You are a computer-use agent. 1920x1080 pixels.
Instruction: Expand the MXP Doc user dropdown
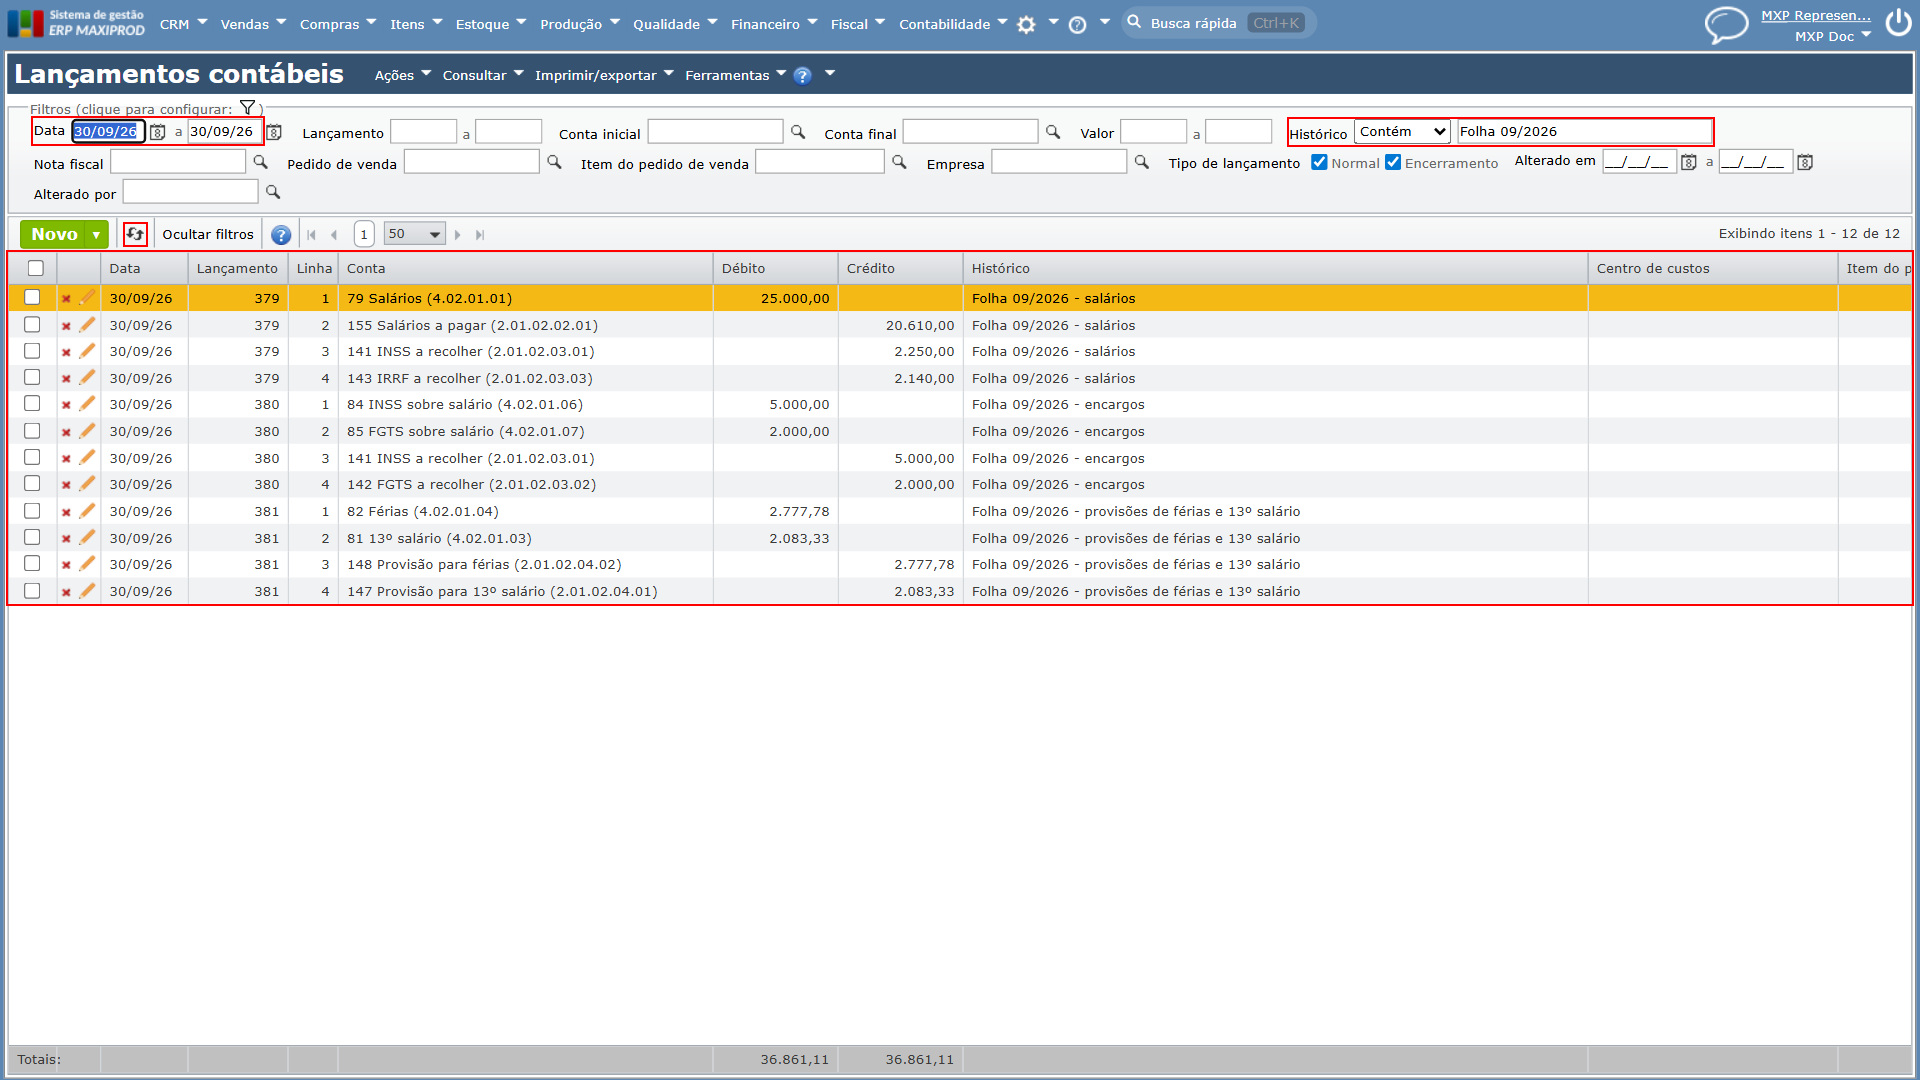pos(1832,36)
